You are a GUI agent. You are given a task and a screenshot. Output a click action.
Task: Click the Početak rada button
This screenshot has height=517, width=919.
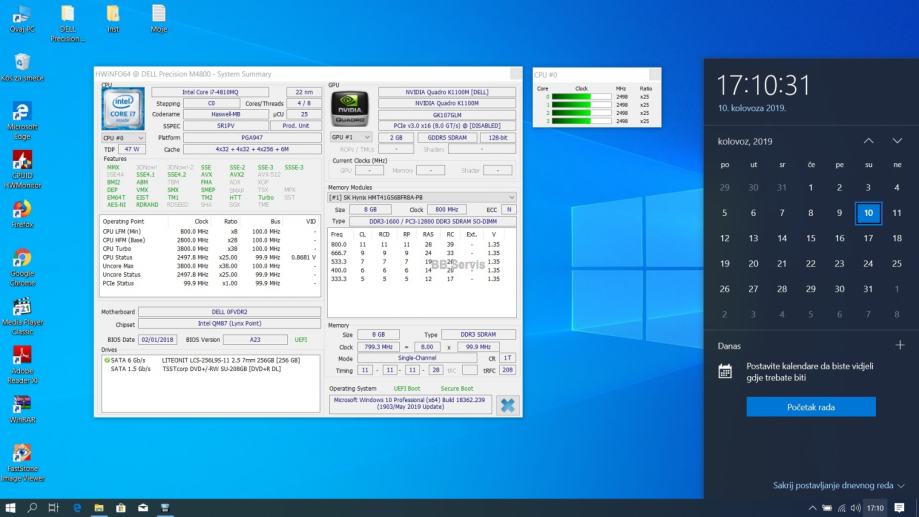pos(810,407)
